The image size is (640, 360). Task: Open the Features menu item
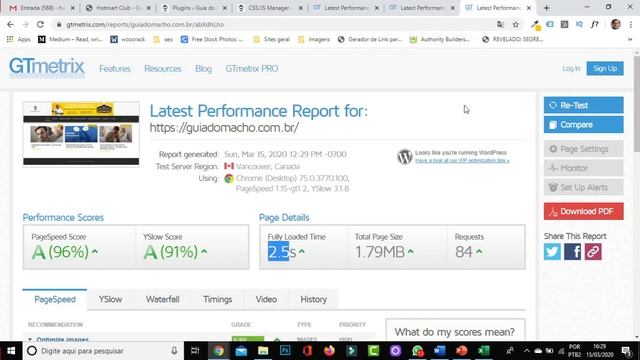click(115, 69)
